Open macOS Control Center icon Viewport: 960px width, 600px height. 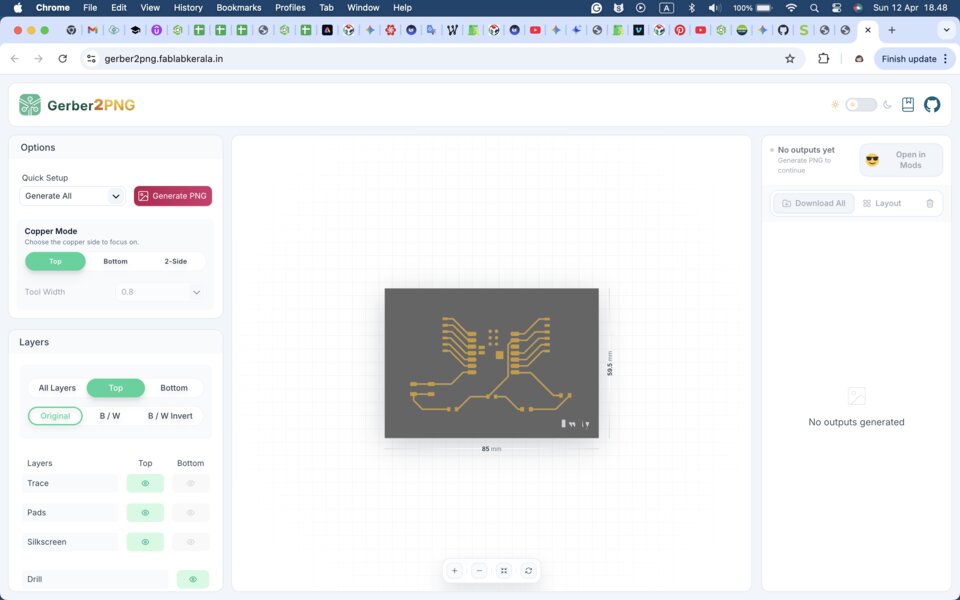click(x=836, y=8)
